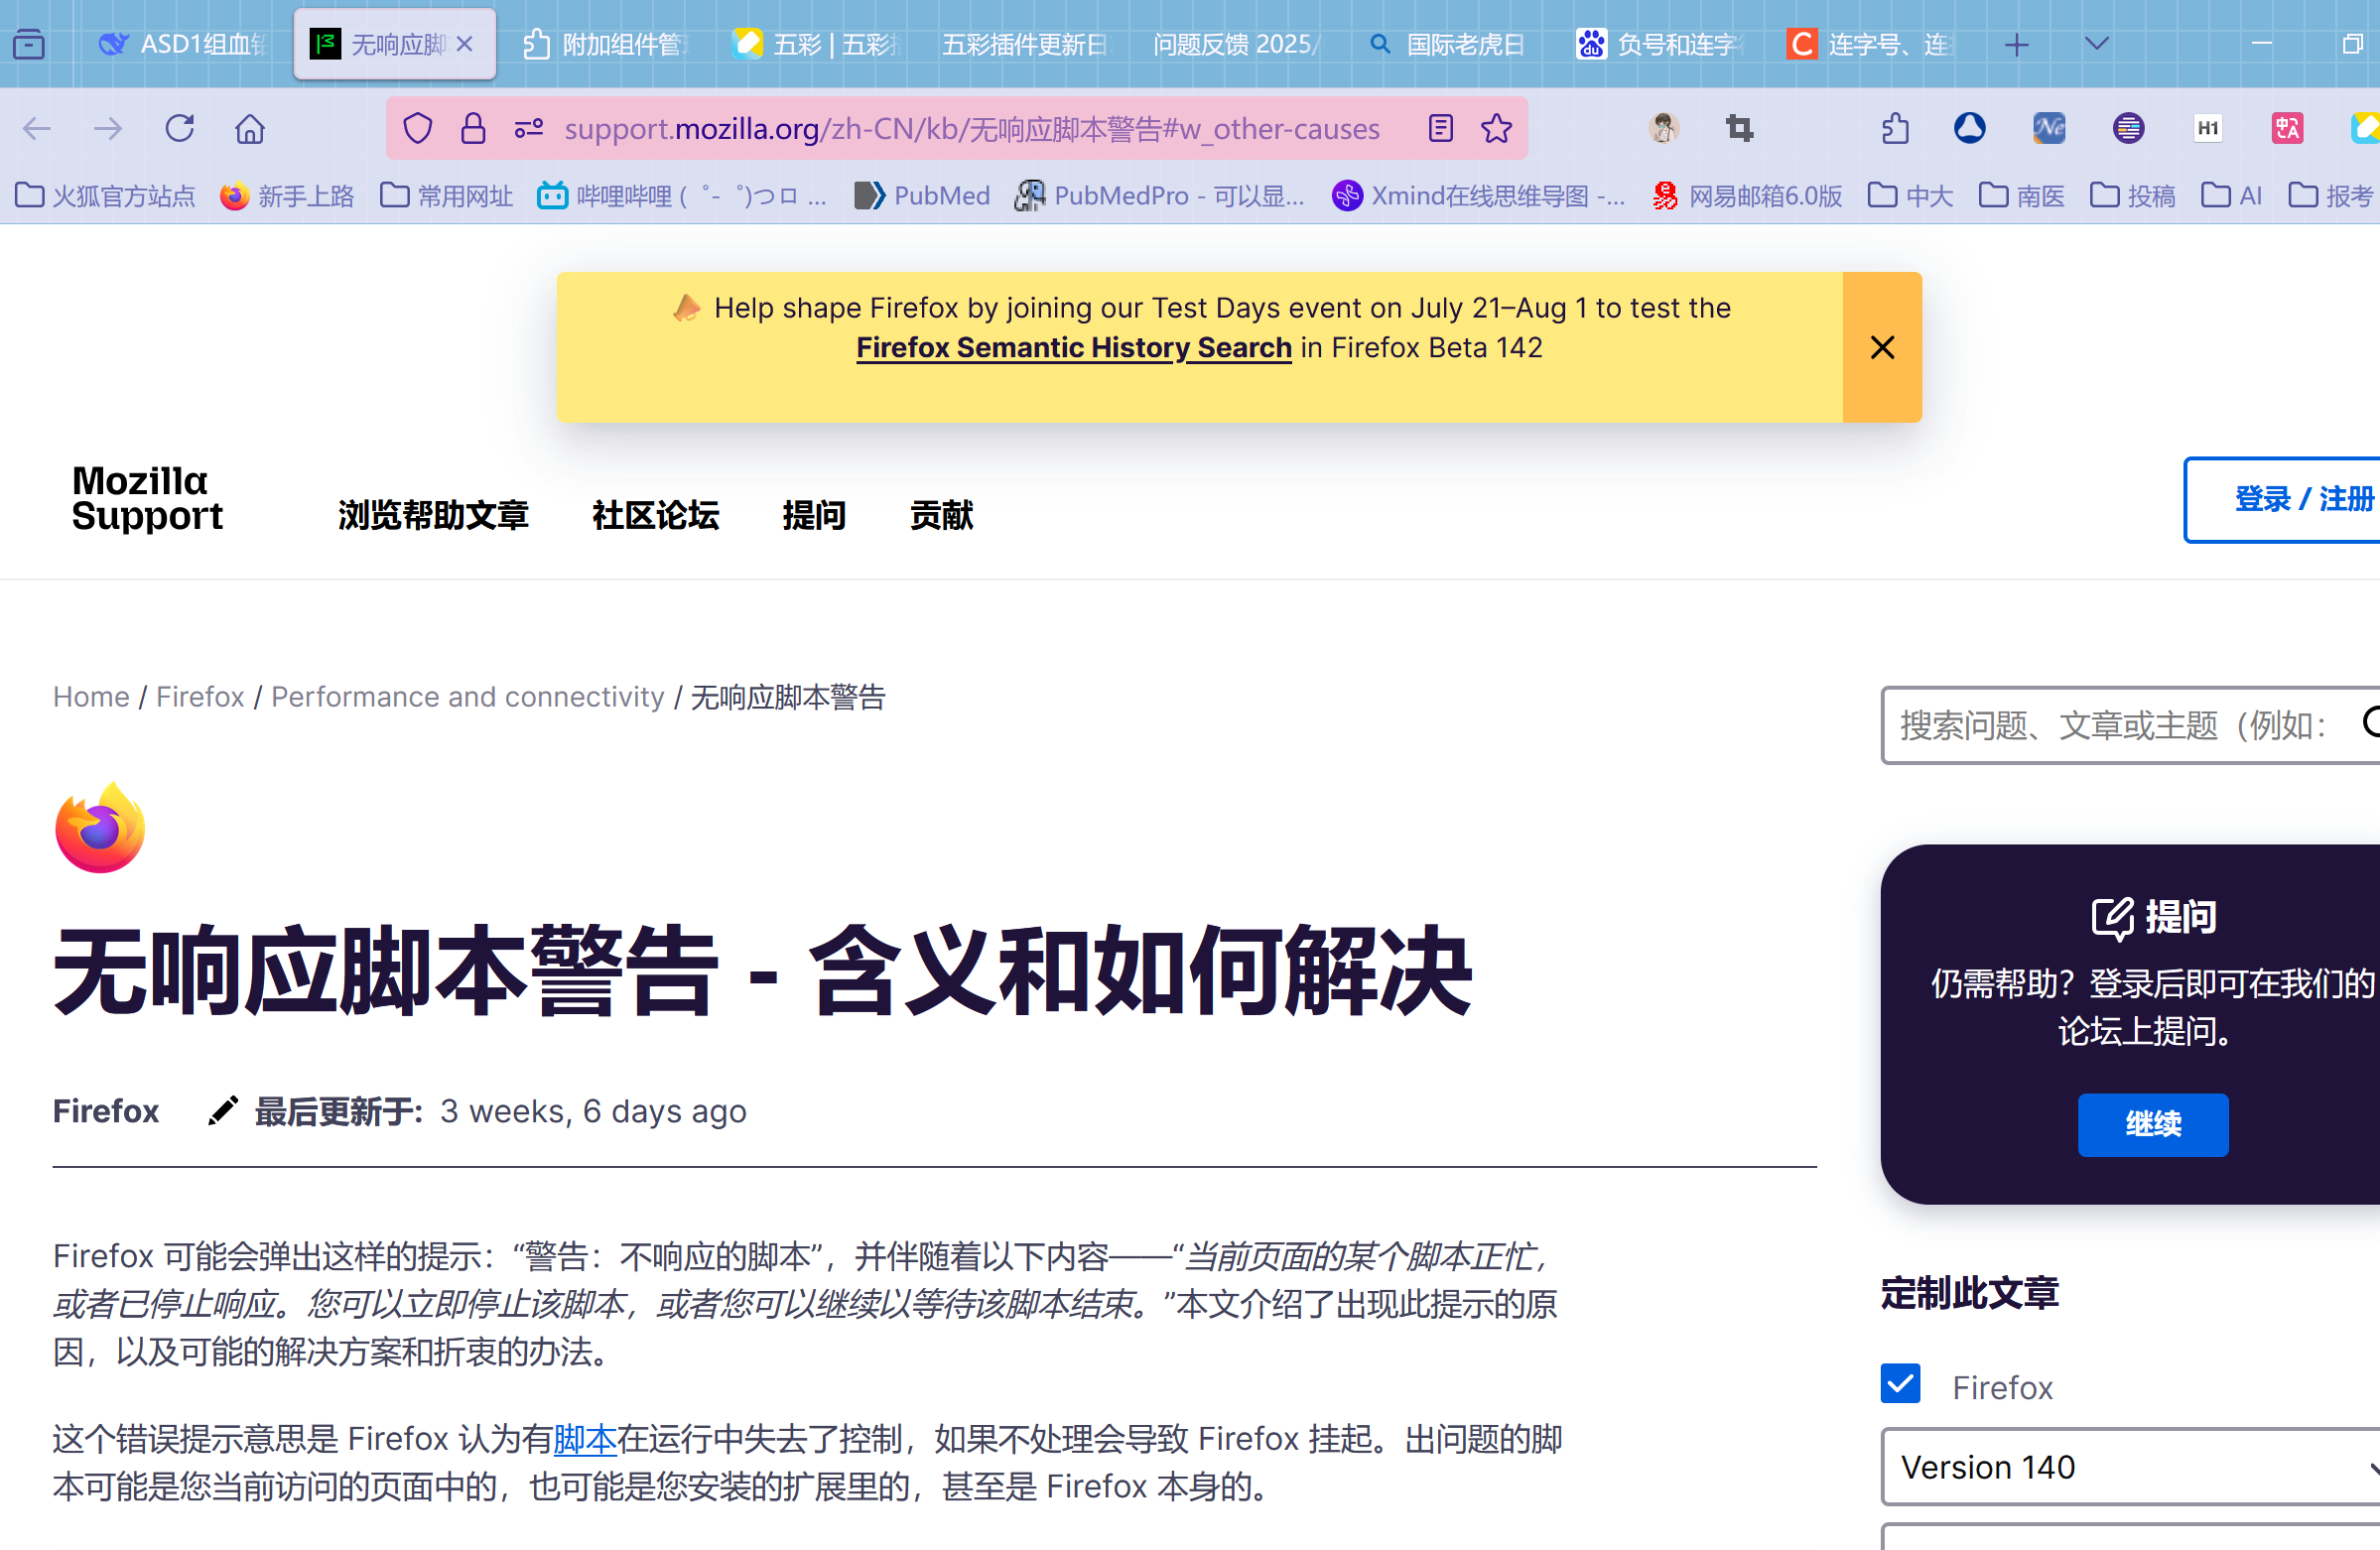This screenshot has width=2380, height=1550.
Task: Expand 南医 bookmark folder
Action: 2021,195
